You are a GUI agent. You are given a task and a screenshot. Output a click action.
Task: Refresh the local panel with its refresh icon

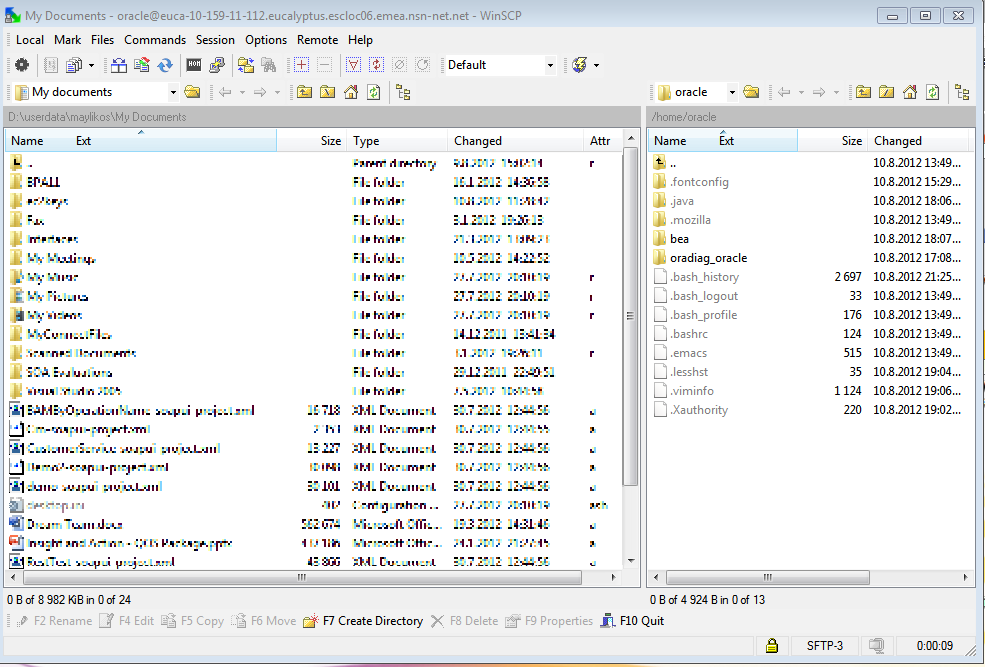click(374, 92)
